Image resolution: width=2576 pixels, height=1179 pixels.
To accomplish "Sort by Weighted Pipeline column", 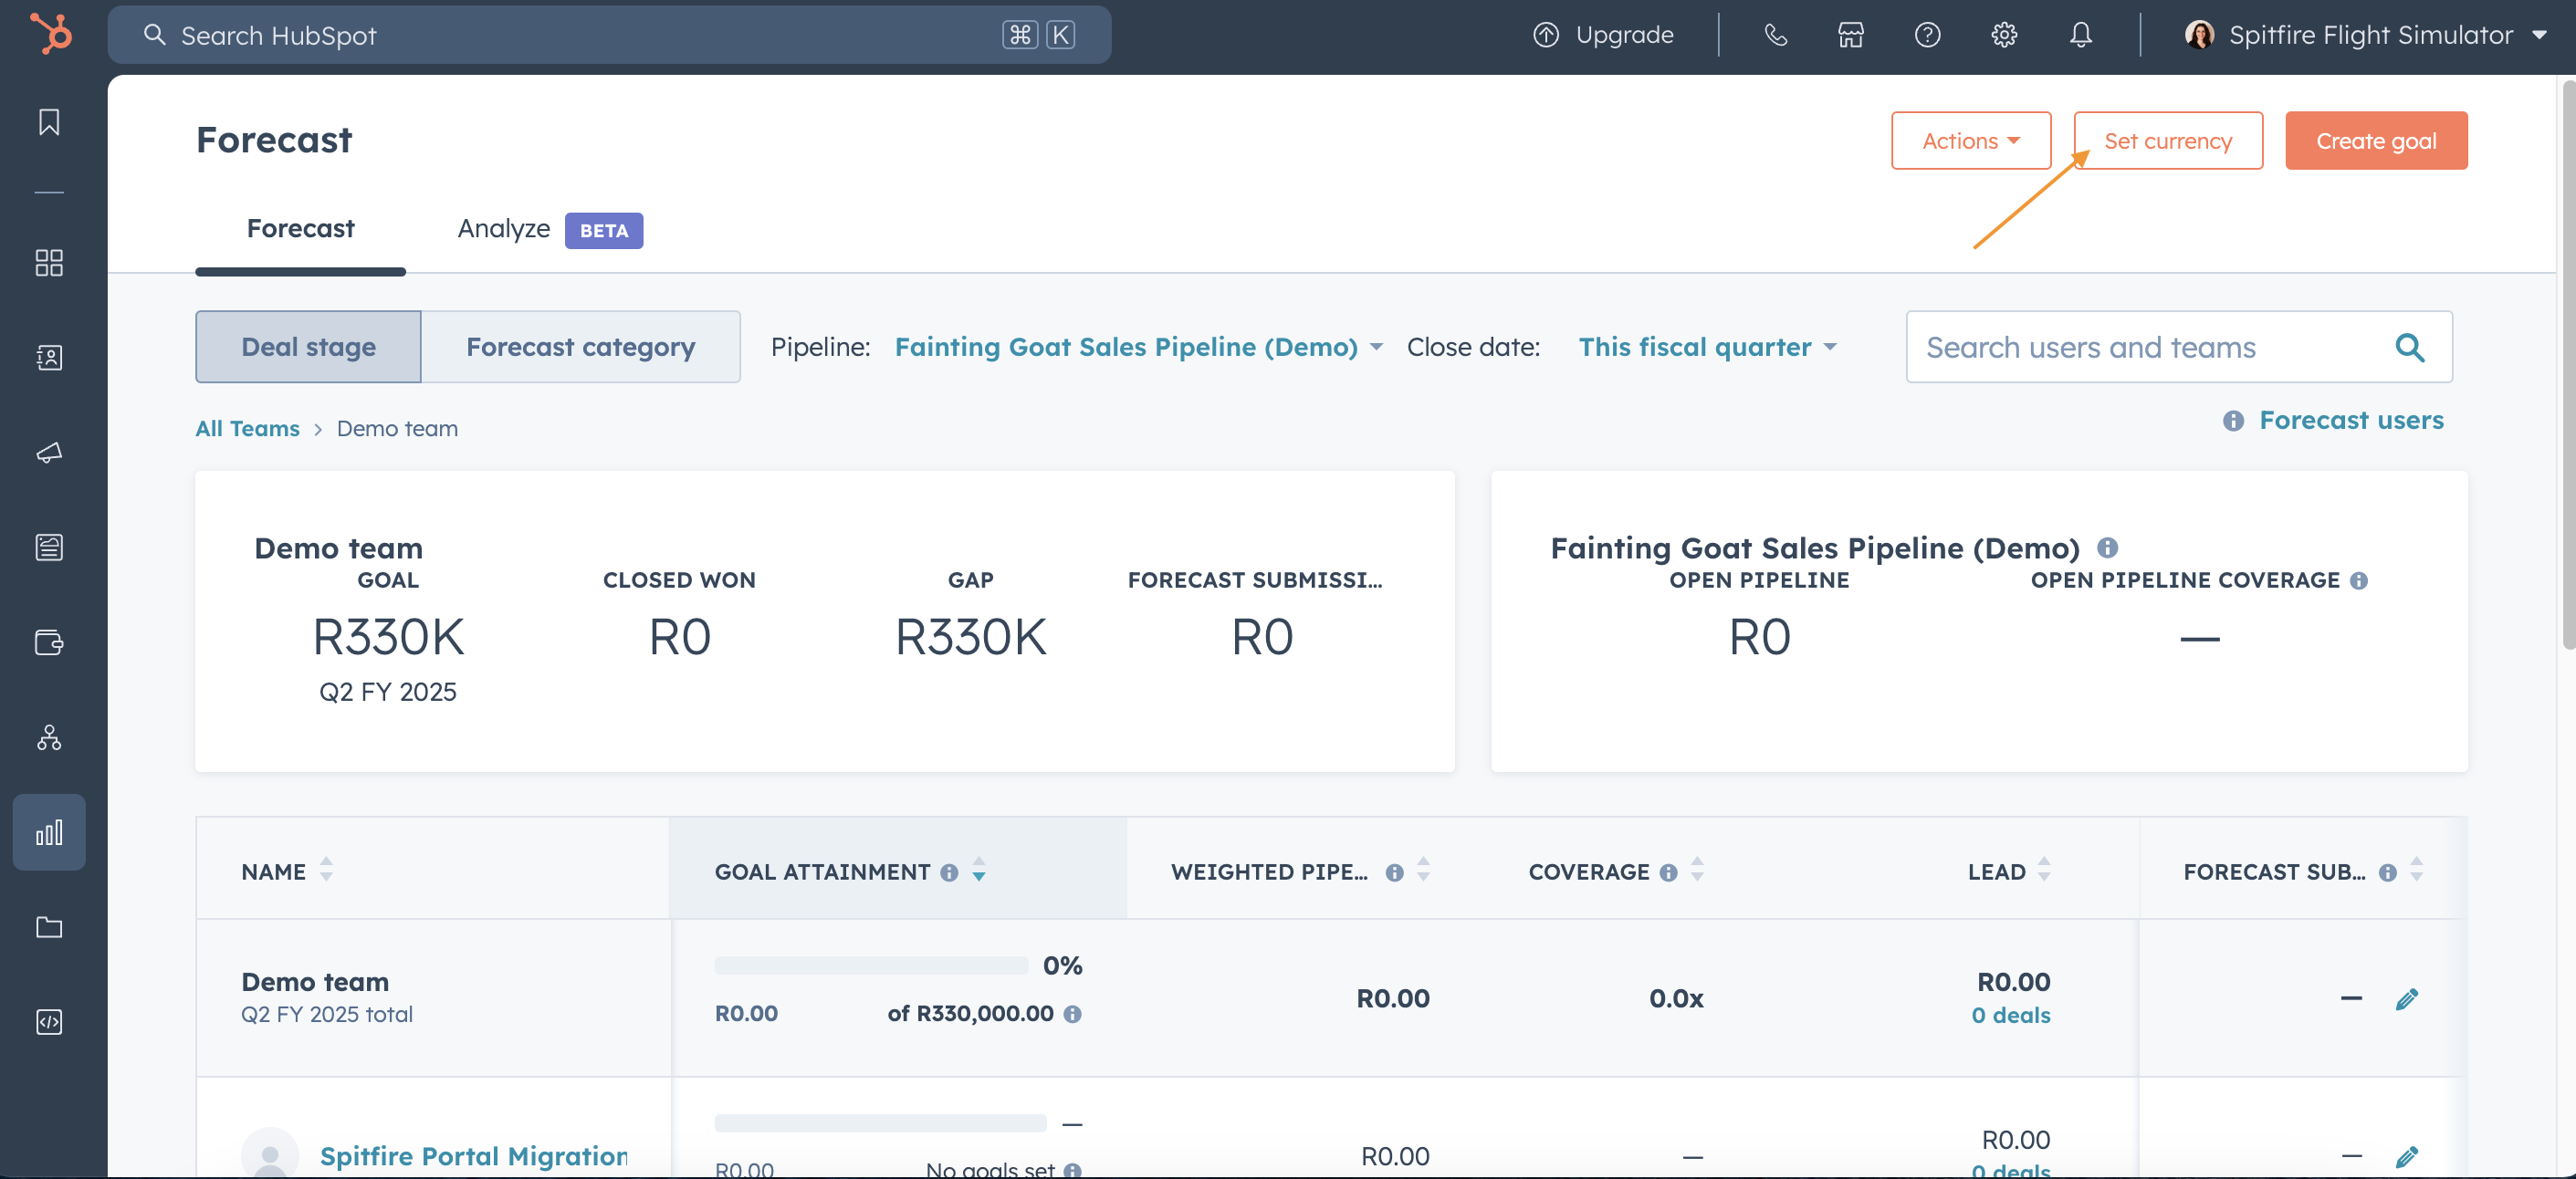I will 1423,870.
